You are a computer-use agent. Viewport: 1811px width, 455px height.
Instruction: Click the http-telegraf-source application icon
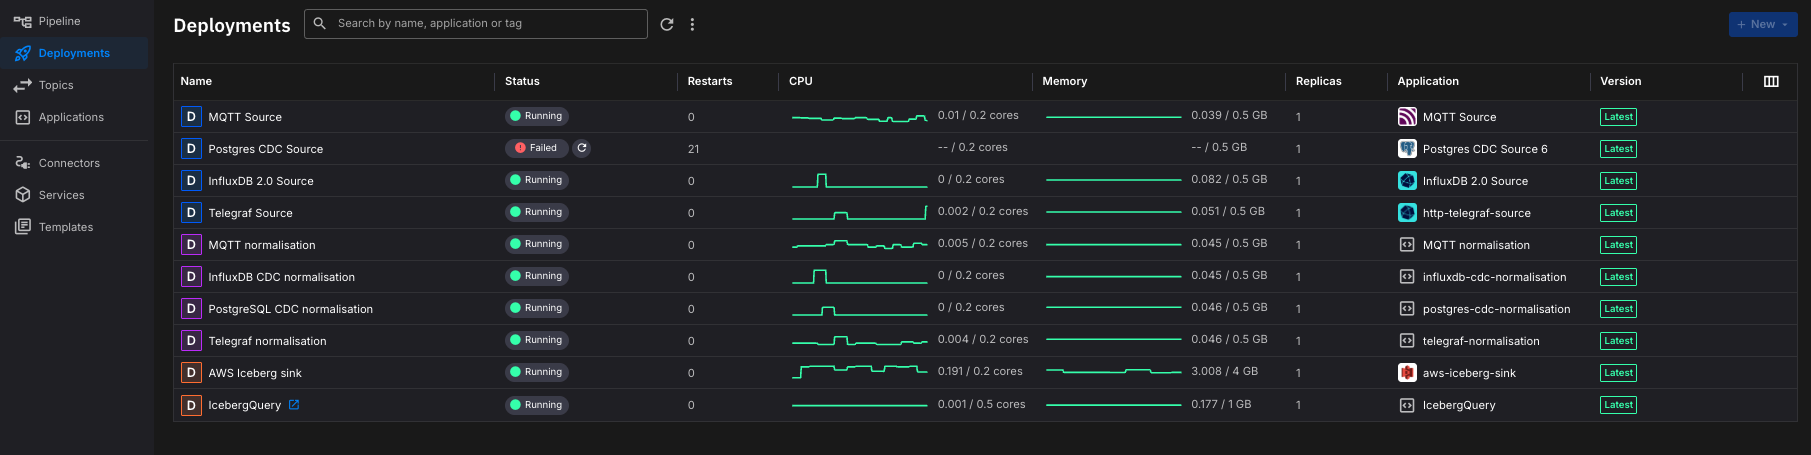(1407, 213)
